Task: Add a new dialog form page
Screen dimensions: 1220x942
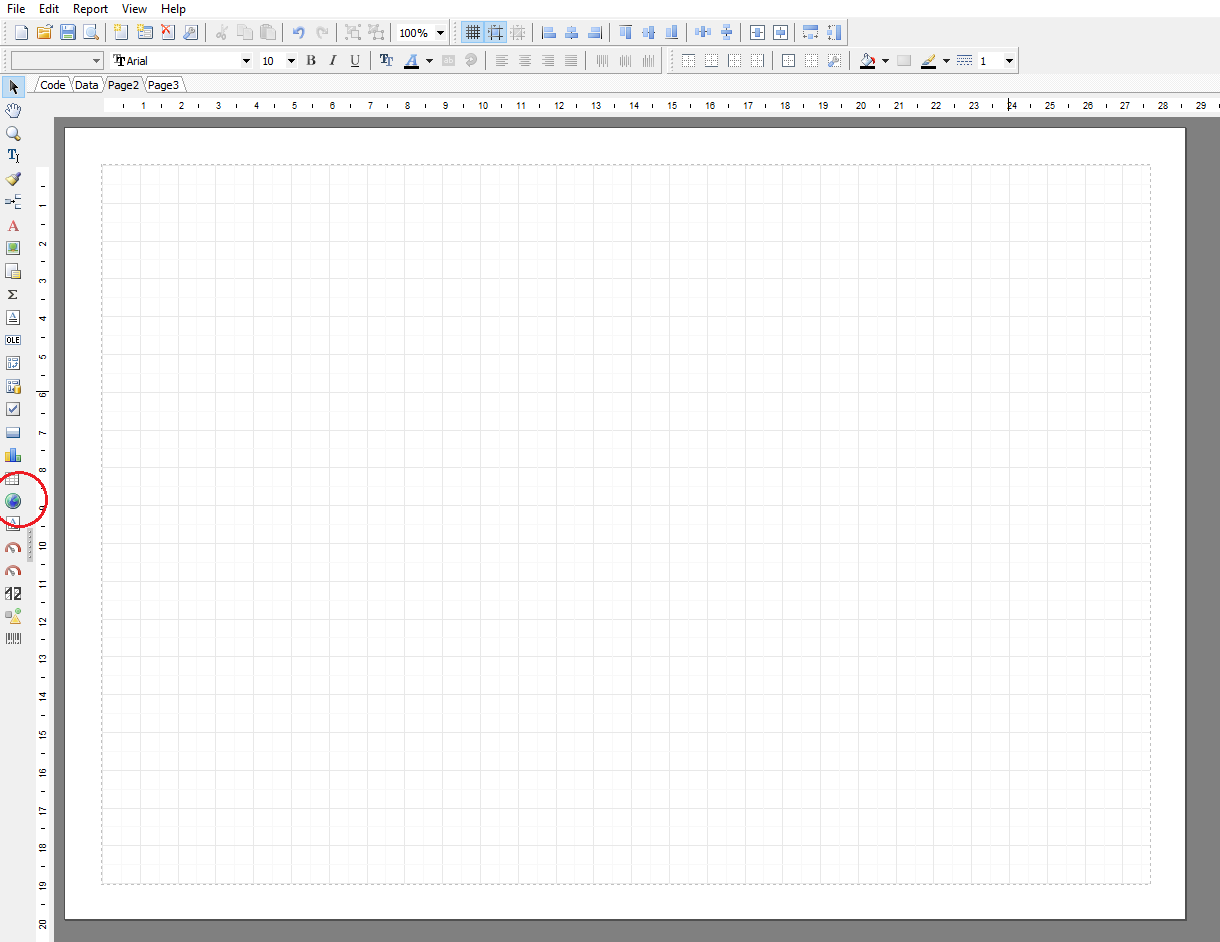Action: point(145,32)
